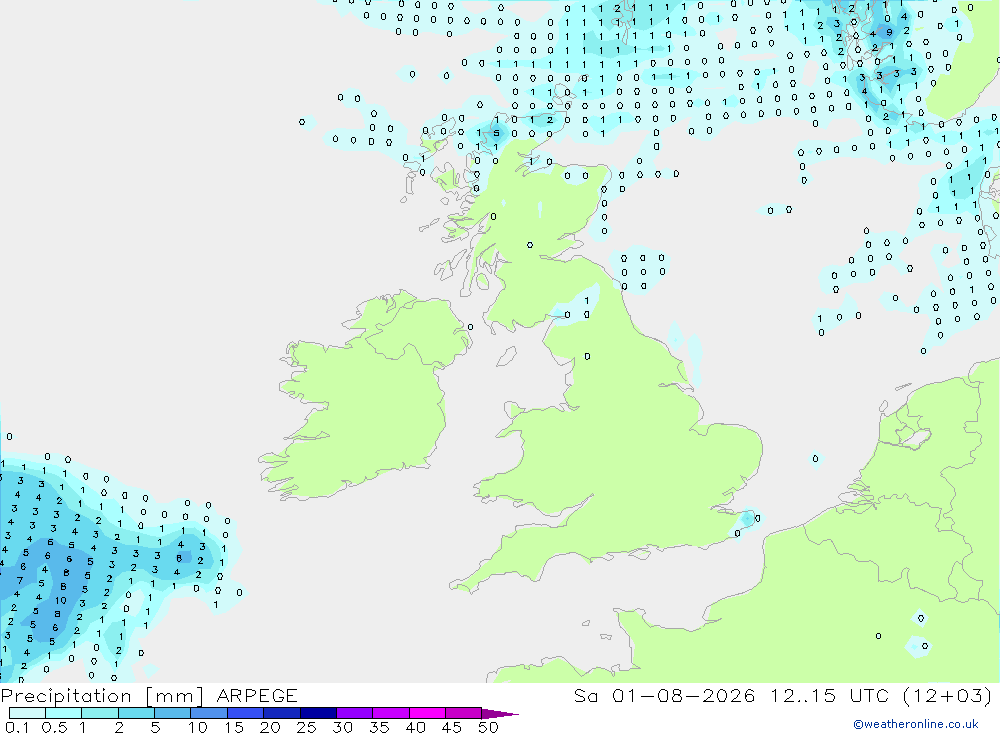The height and width of the screenshot is (733, 1000).
Task: Click the 15–20 mm legend color box
Action: [246, 713]
